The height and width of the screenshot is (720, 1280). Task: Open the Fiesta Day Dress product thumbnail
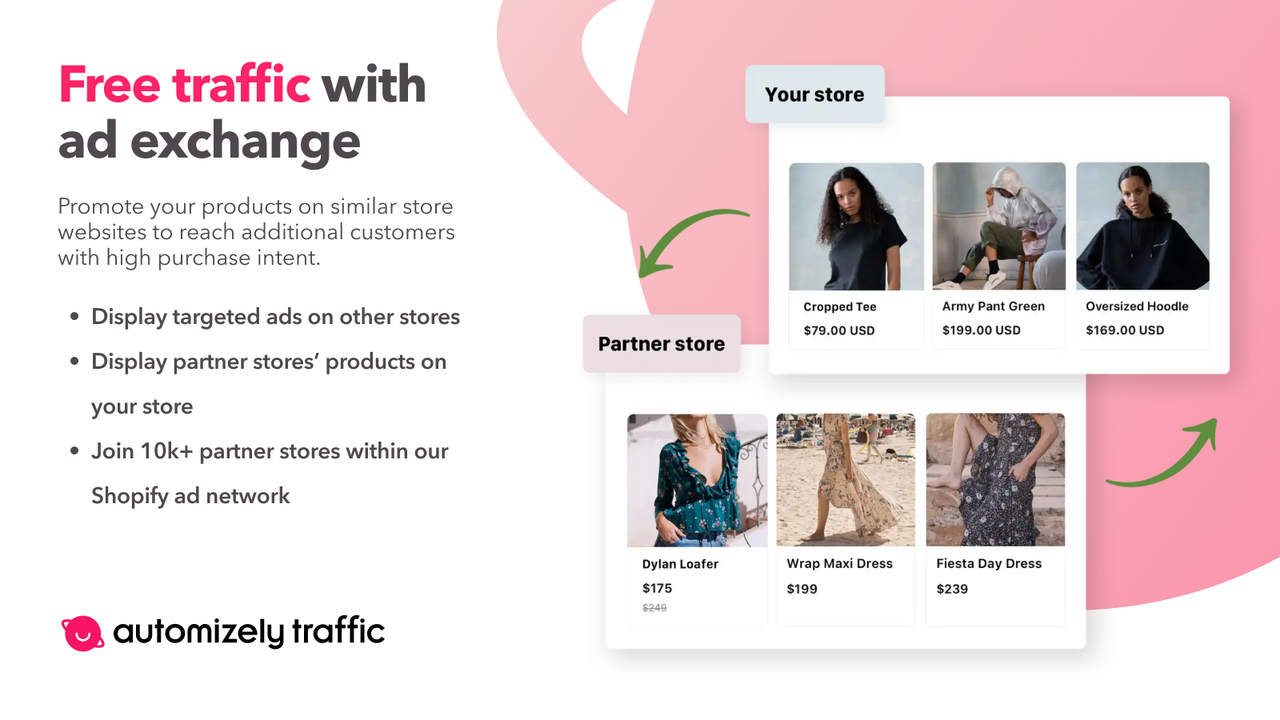pos(995,480)
